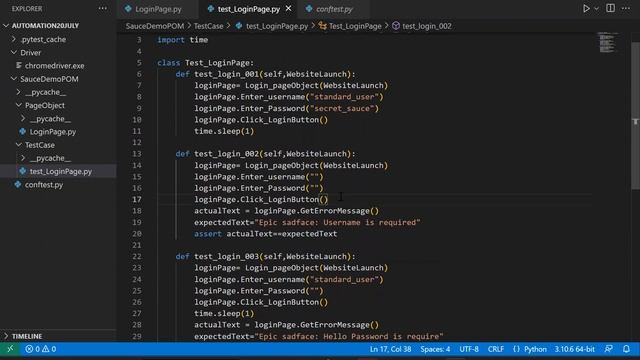This screenshot has height=360, width=640.
Task: Click "standard_user" string on line 8
Action: 344,97
